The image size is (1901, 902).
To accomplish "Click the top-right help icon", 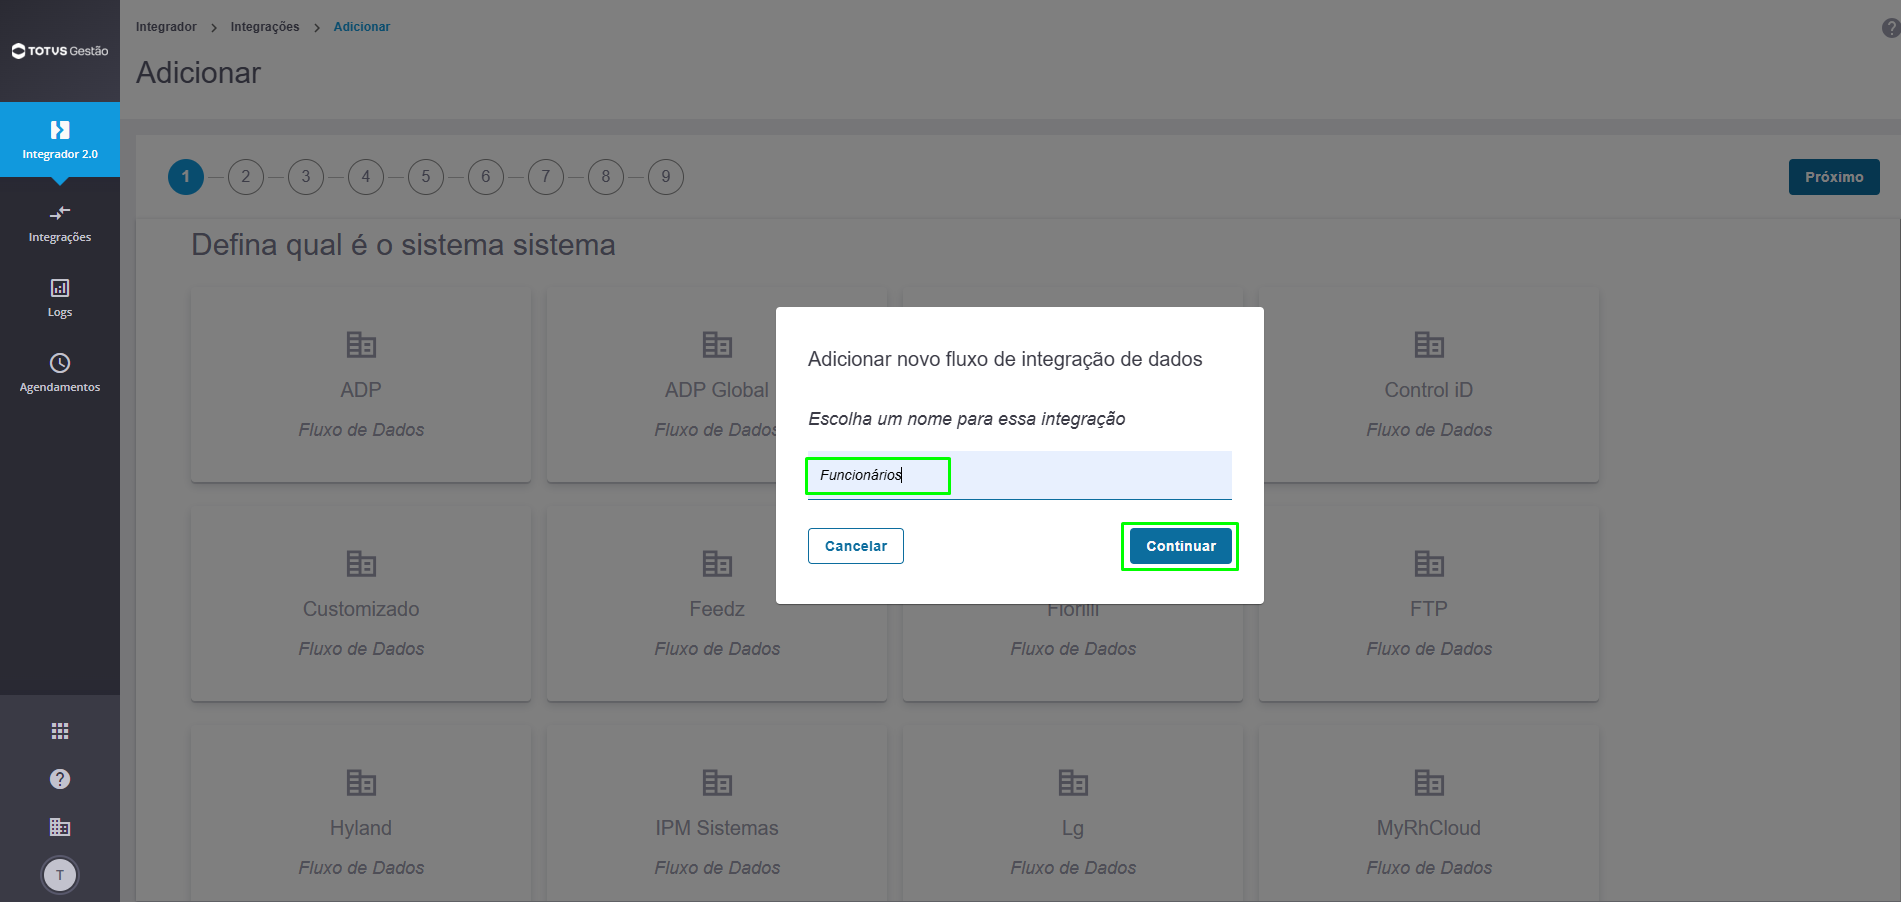I will 1890,28.
